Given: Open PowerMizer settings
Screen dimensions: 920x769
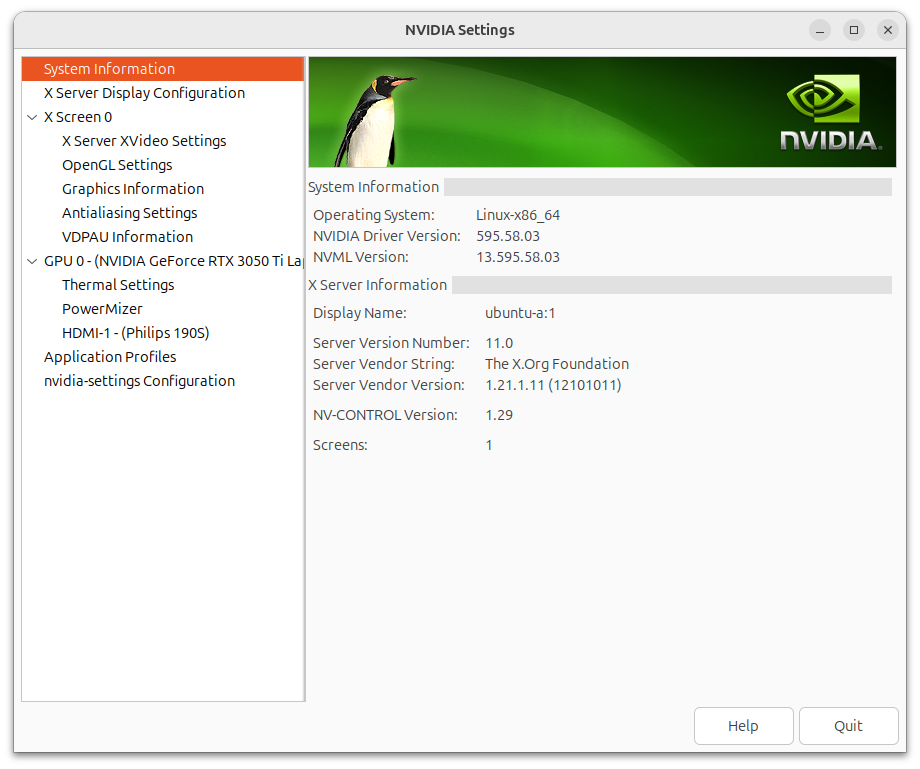Looking at the screenshot, I should (102, 309).
